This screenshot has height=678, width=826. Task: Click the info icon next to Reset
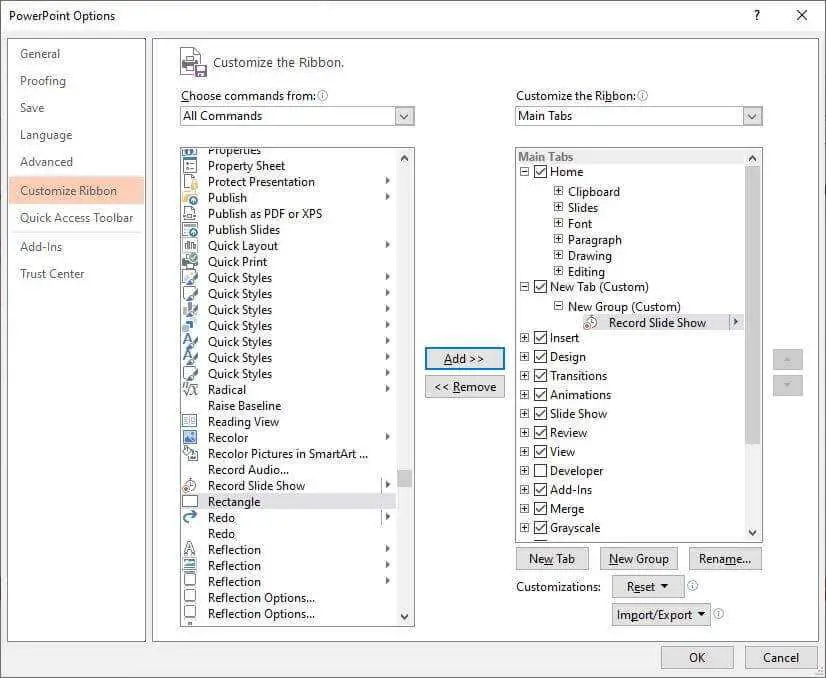pyautogui.click(x=693, y=586)
